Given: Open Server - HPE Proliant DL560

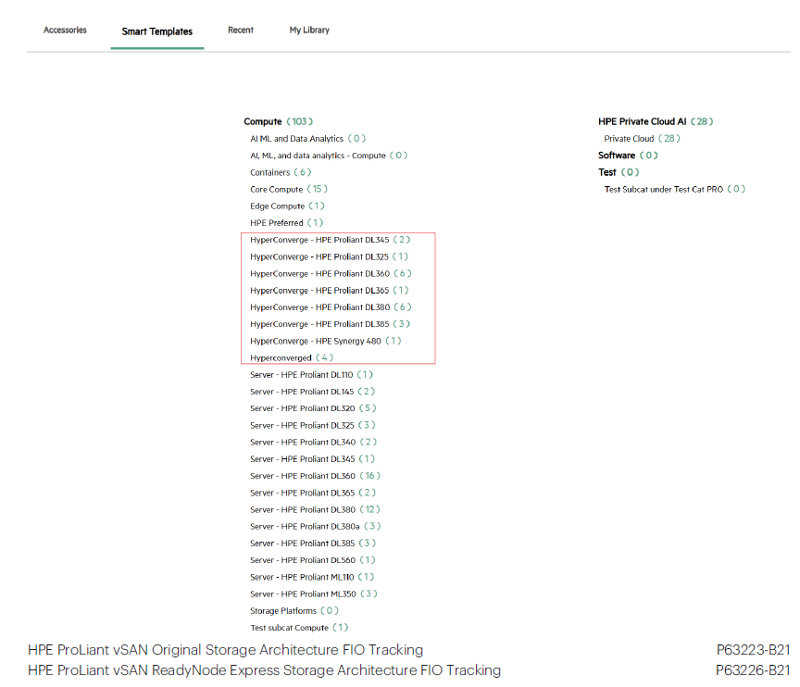Looking at the screenshot, I should [x=313, y=559].
